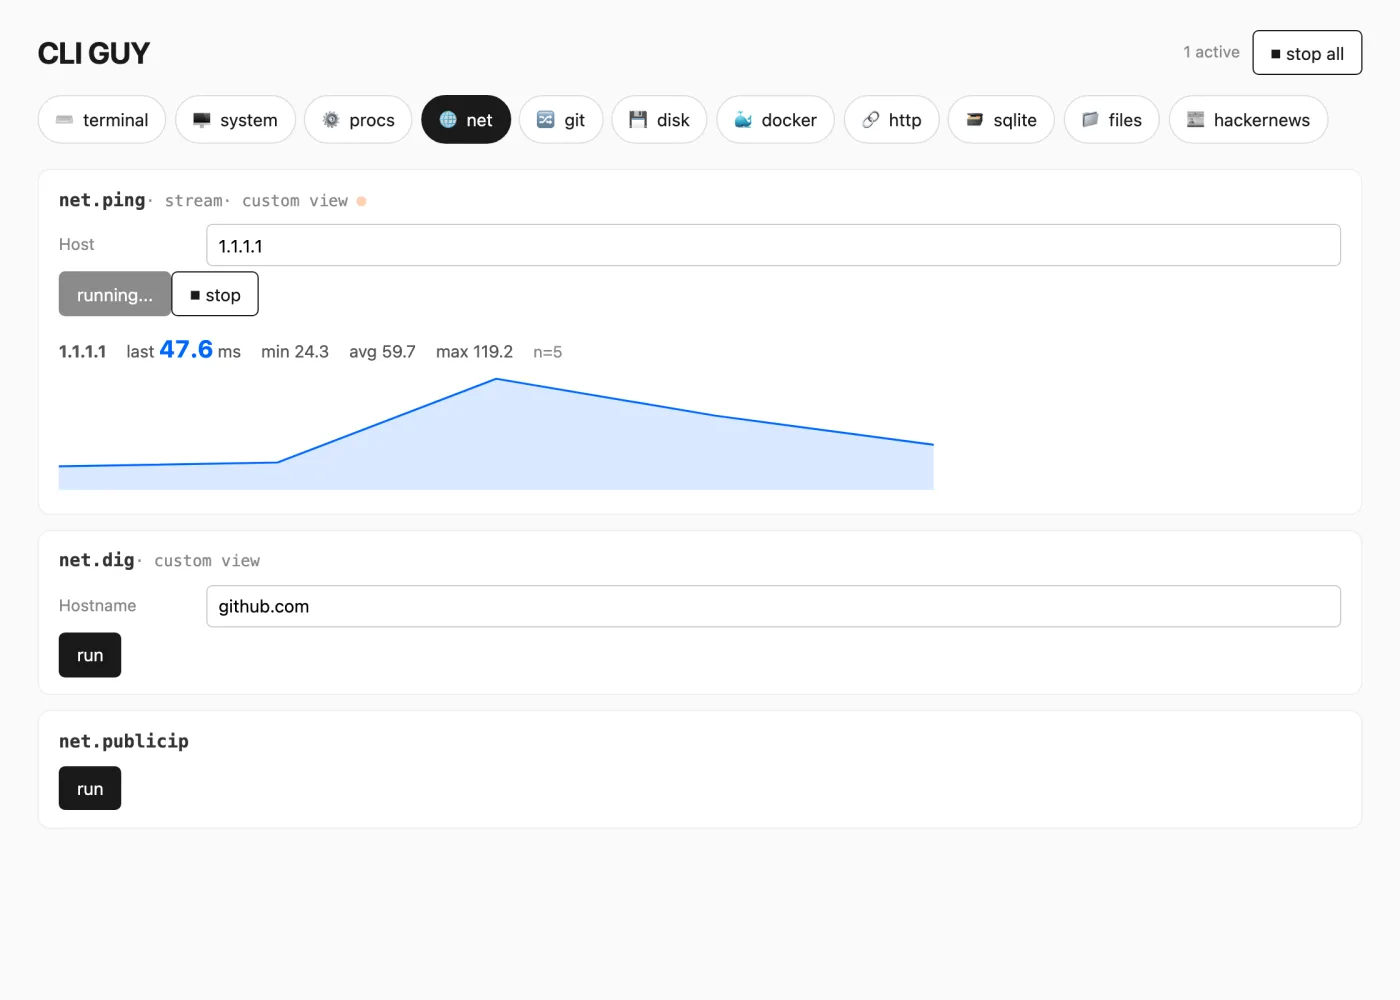
Task: Open the procs tab
Action: (x=358, y=120)
